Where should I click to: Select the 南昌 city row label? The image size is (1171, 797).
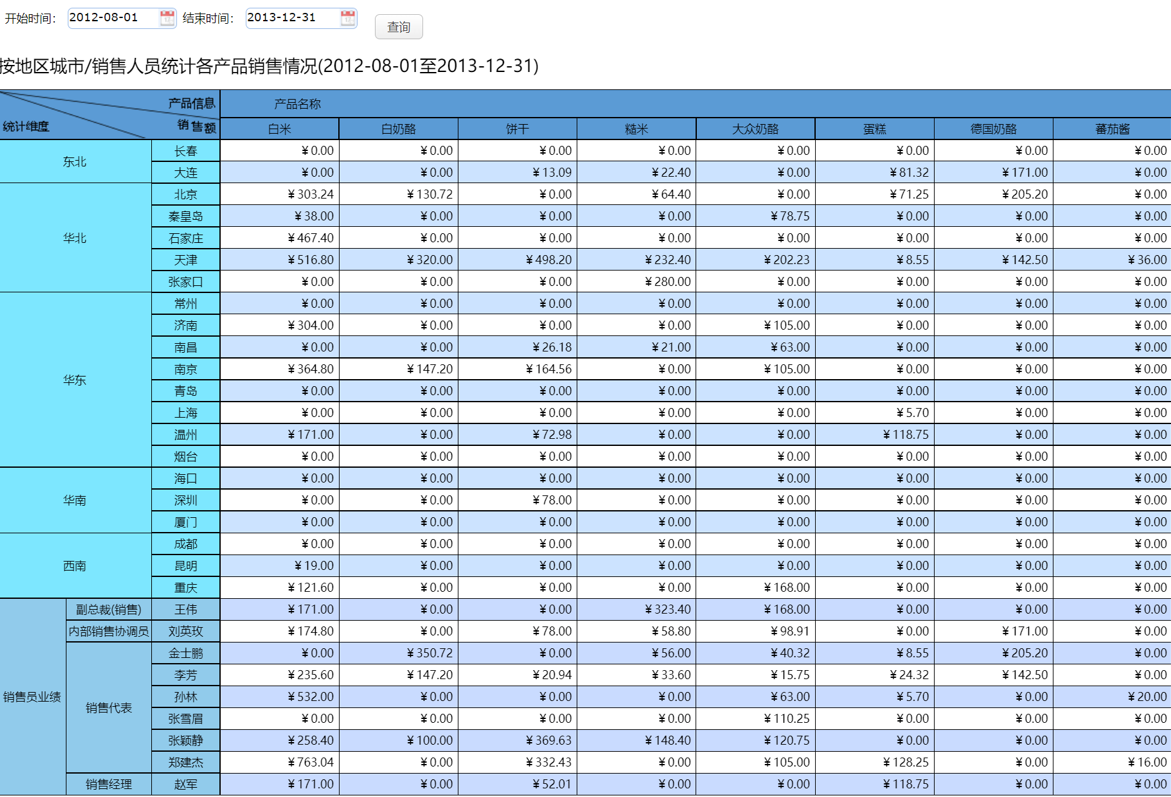186,347
